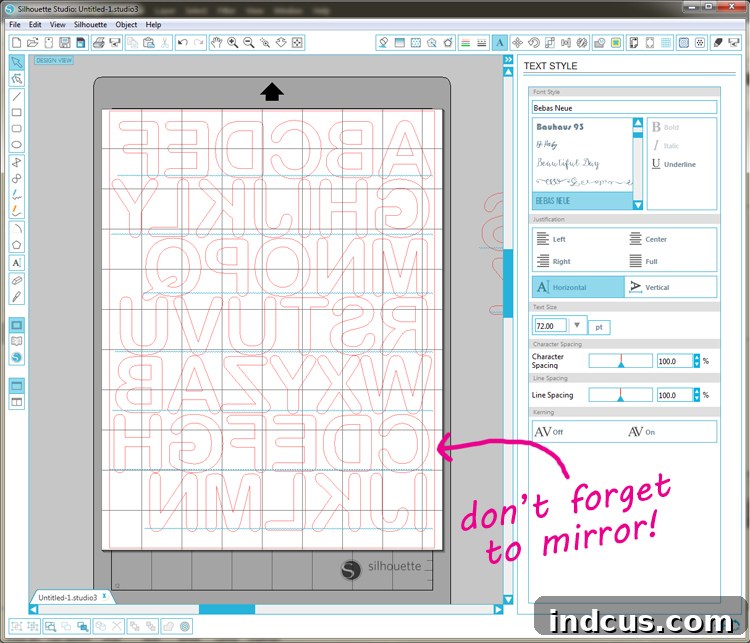Viewport: 750px width, 643px height.
Task: Click the Line Spacing slider
Action: (x=620, y=395)
